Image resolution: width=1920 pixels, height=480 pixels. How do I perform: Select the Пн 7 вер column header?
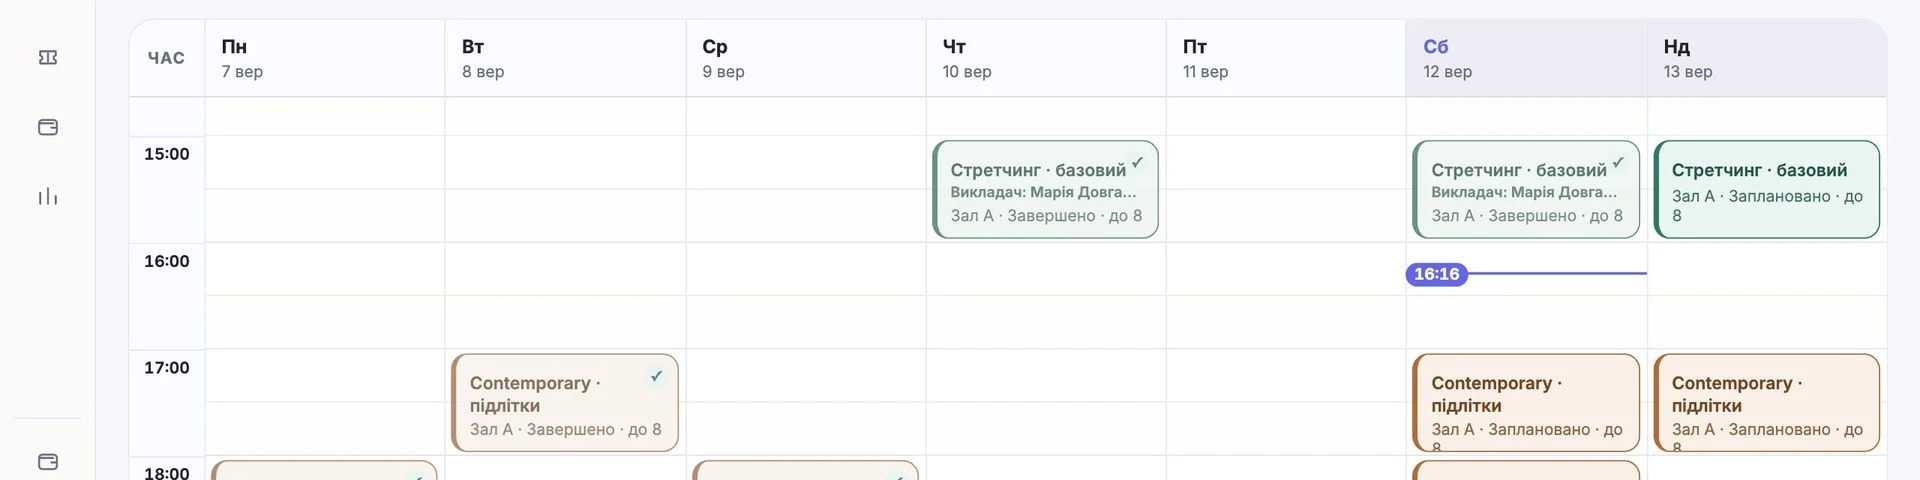click(325, 58)
